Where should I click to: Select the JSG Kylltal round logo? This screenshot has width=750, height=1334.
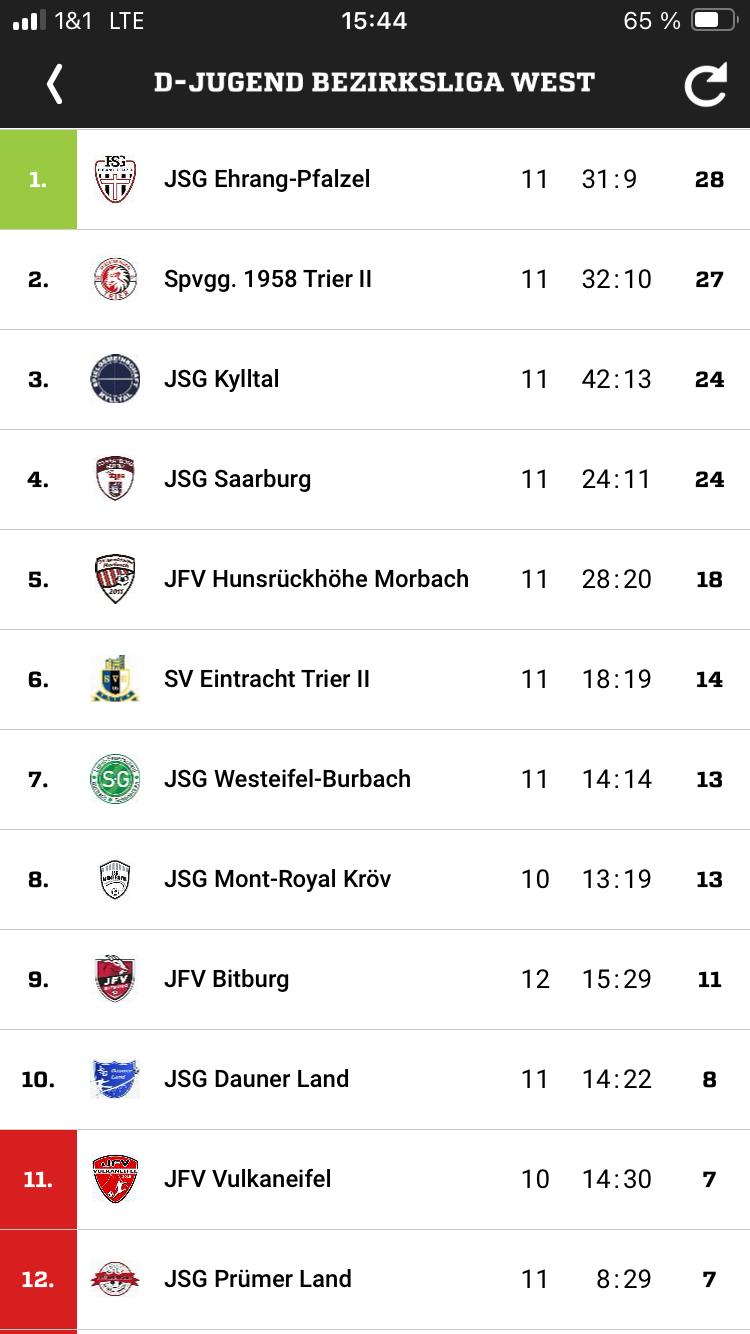click(115, 379)
